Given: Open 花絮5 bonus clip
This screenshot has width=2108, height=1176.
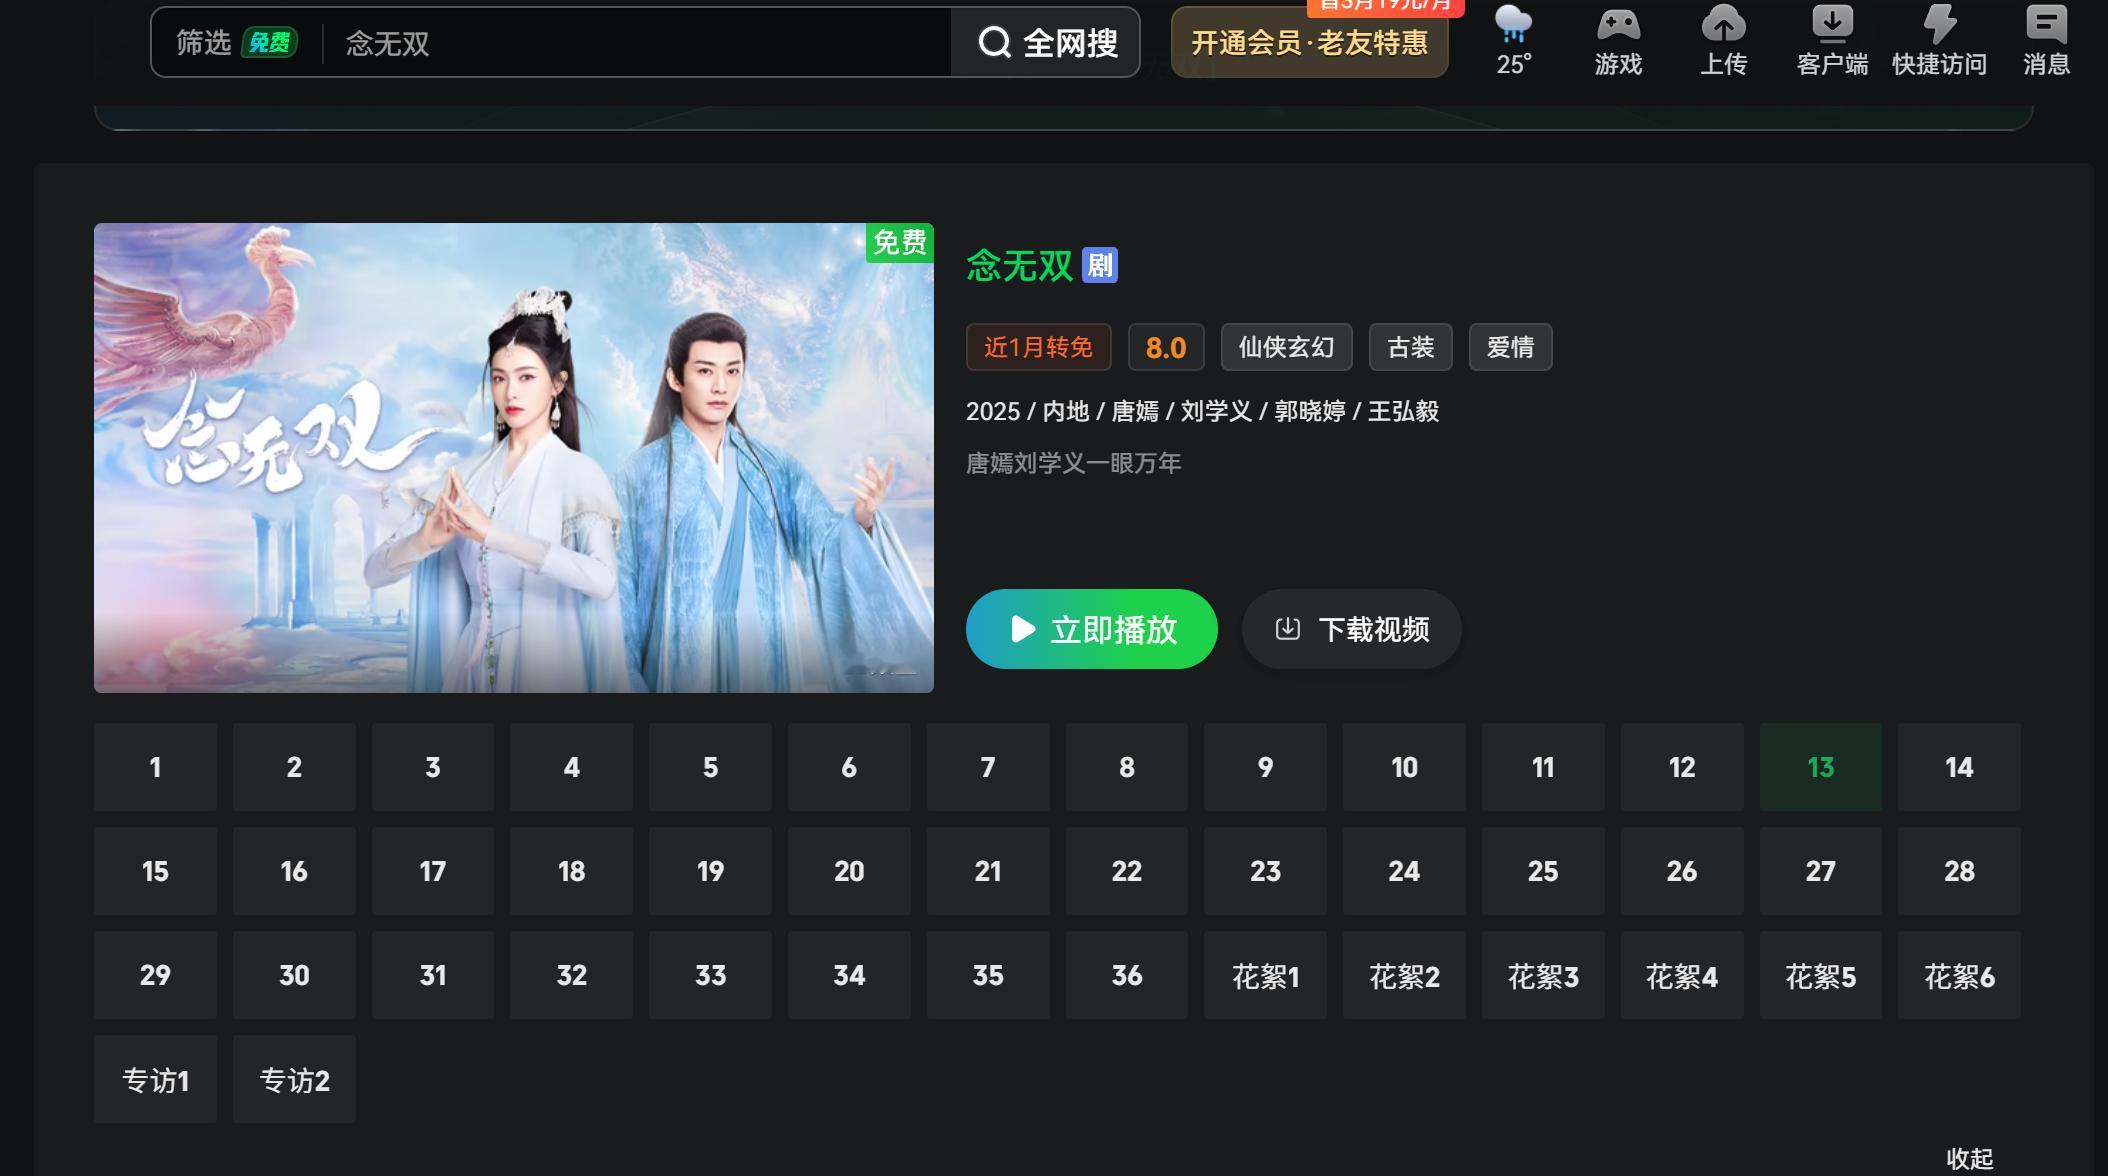Looking at the screenshot, I should pyautogui.click(x=1821, y=975).
